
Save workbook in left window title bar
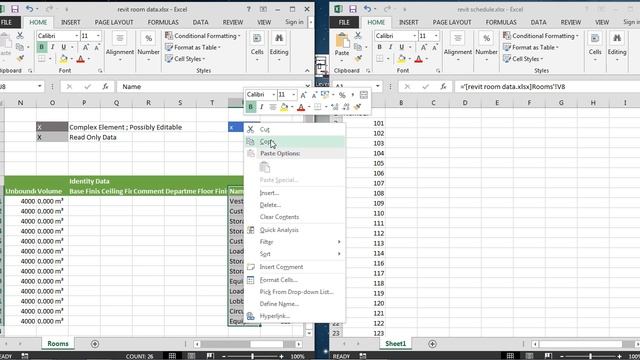tap(15, 9)
